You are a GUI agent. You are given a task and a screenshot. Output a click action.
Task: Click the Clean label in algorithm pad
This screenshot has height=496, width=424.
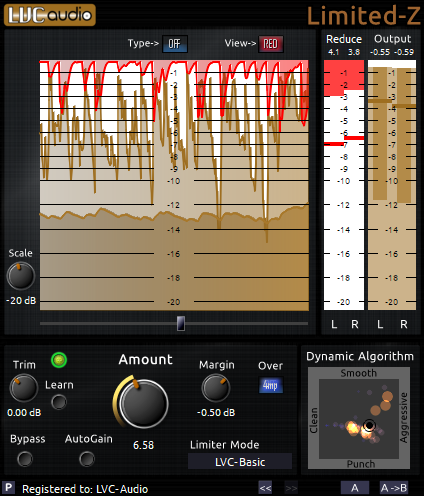pos(314,420)
